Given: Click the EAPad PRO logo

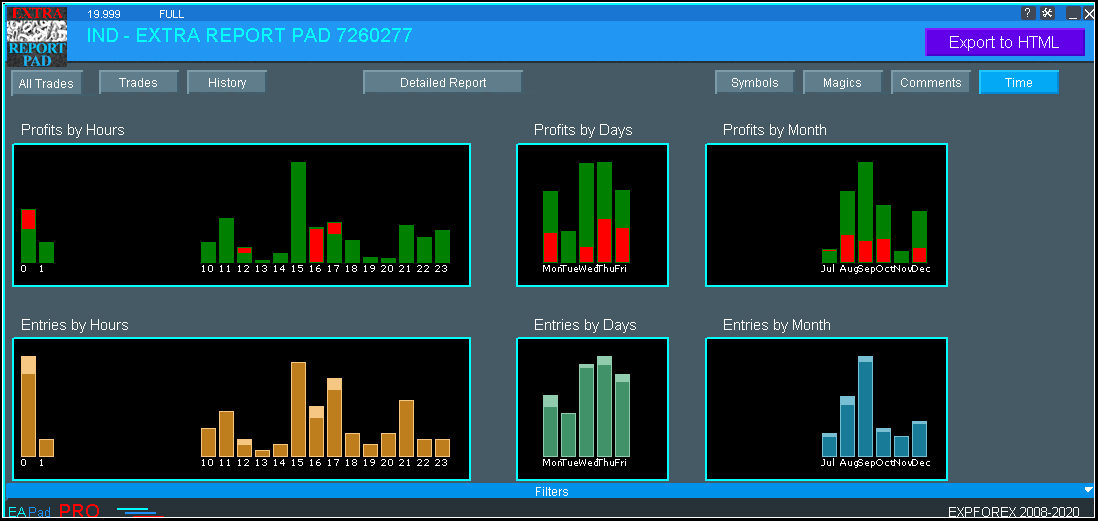Looking at the screenshot, I should coord(54,511).
